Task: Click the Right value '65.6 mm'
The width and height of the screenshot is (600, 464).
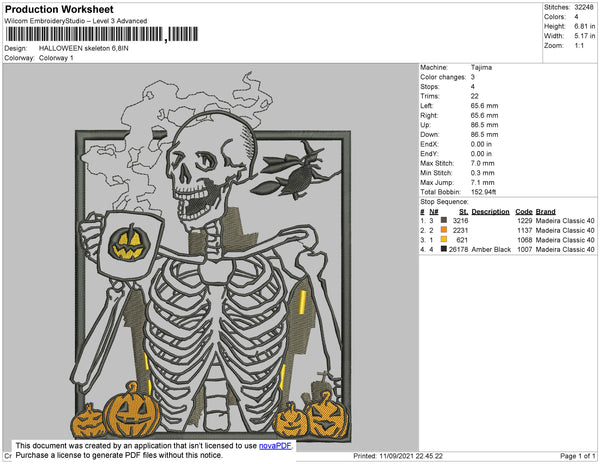Action: coord(484,115)
